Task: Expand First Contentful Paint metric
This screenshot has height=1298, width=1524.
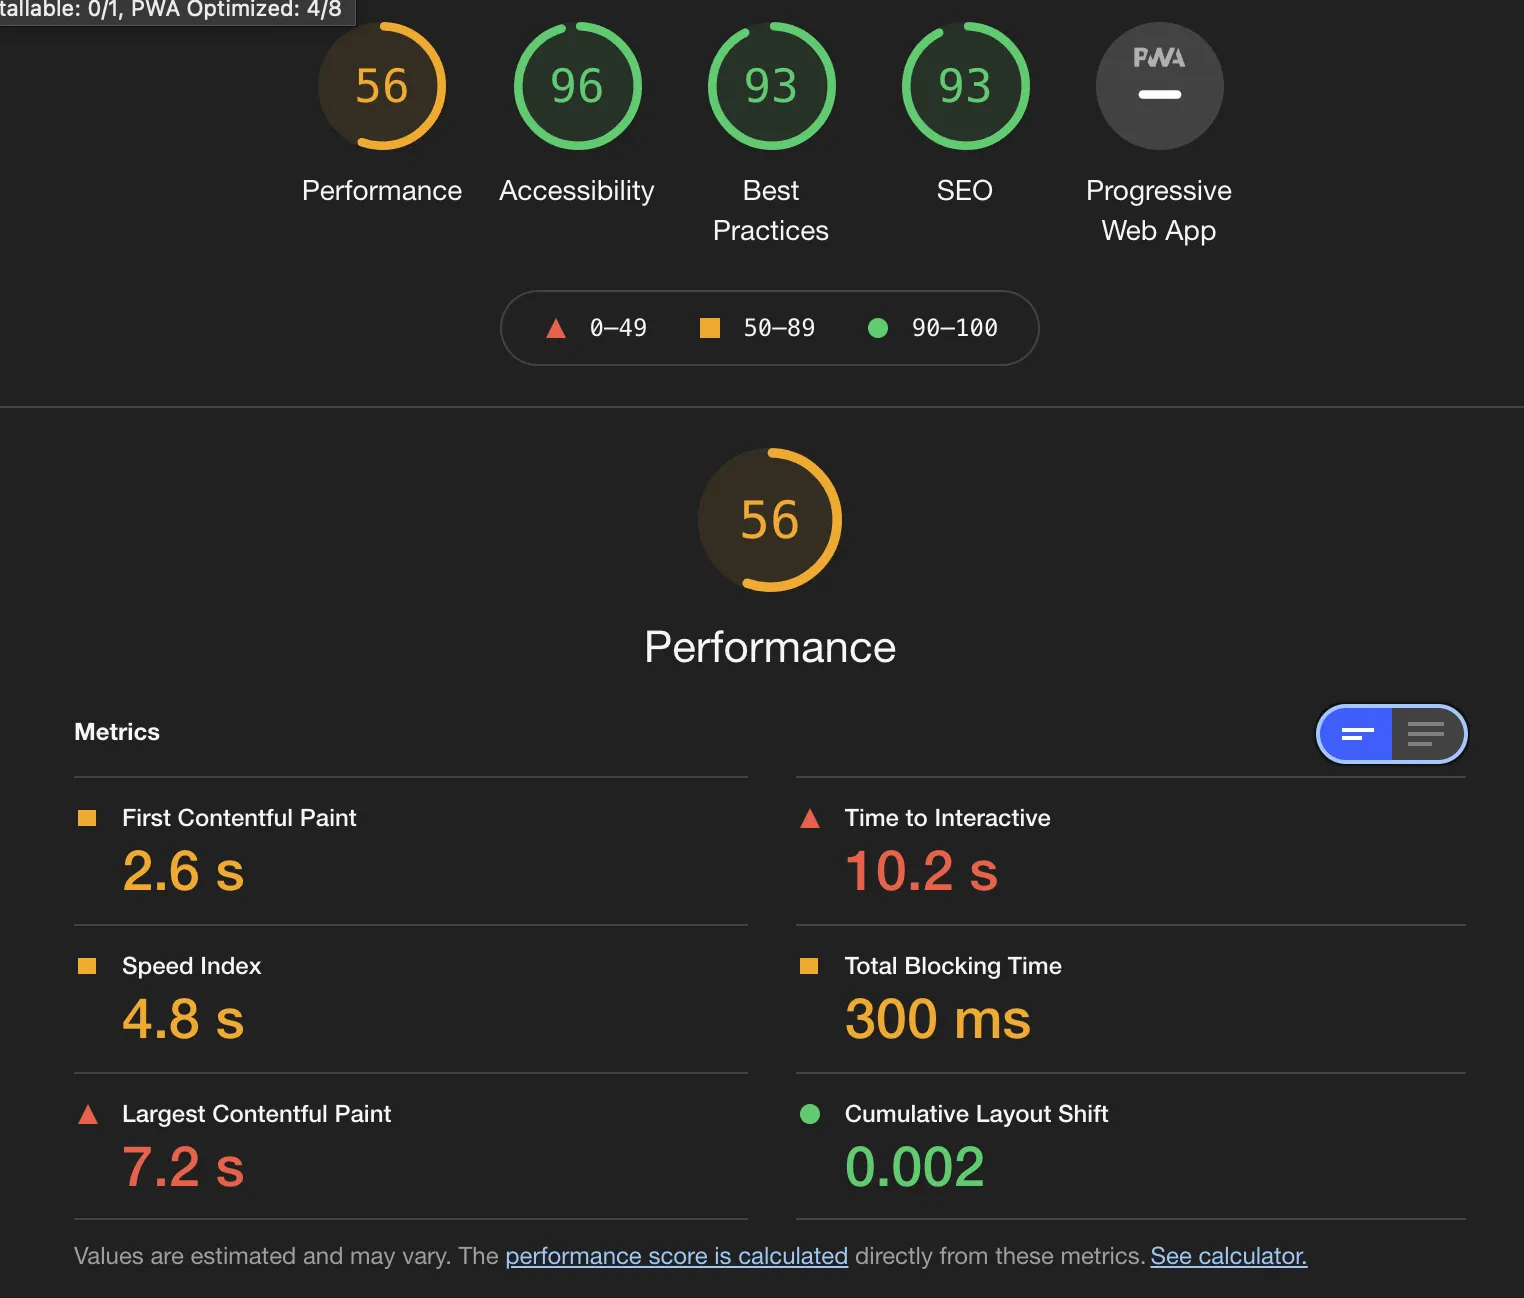Action: click(239, 818)
